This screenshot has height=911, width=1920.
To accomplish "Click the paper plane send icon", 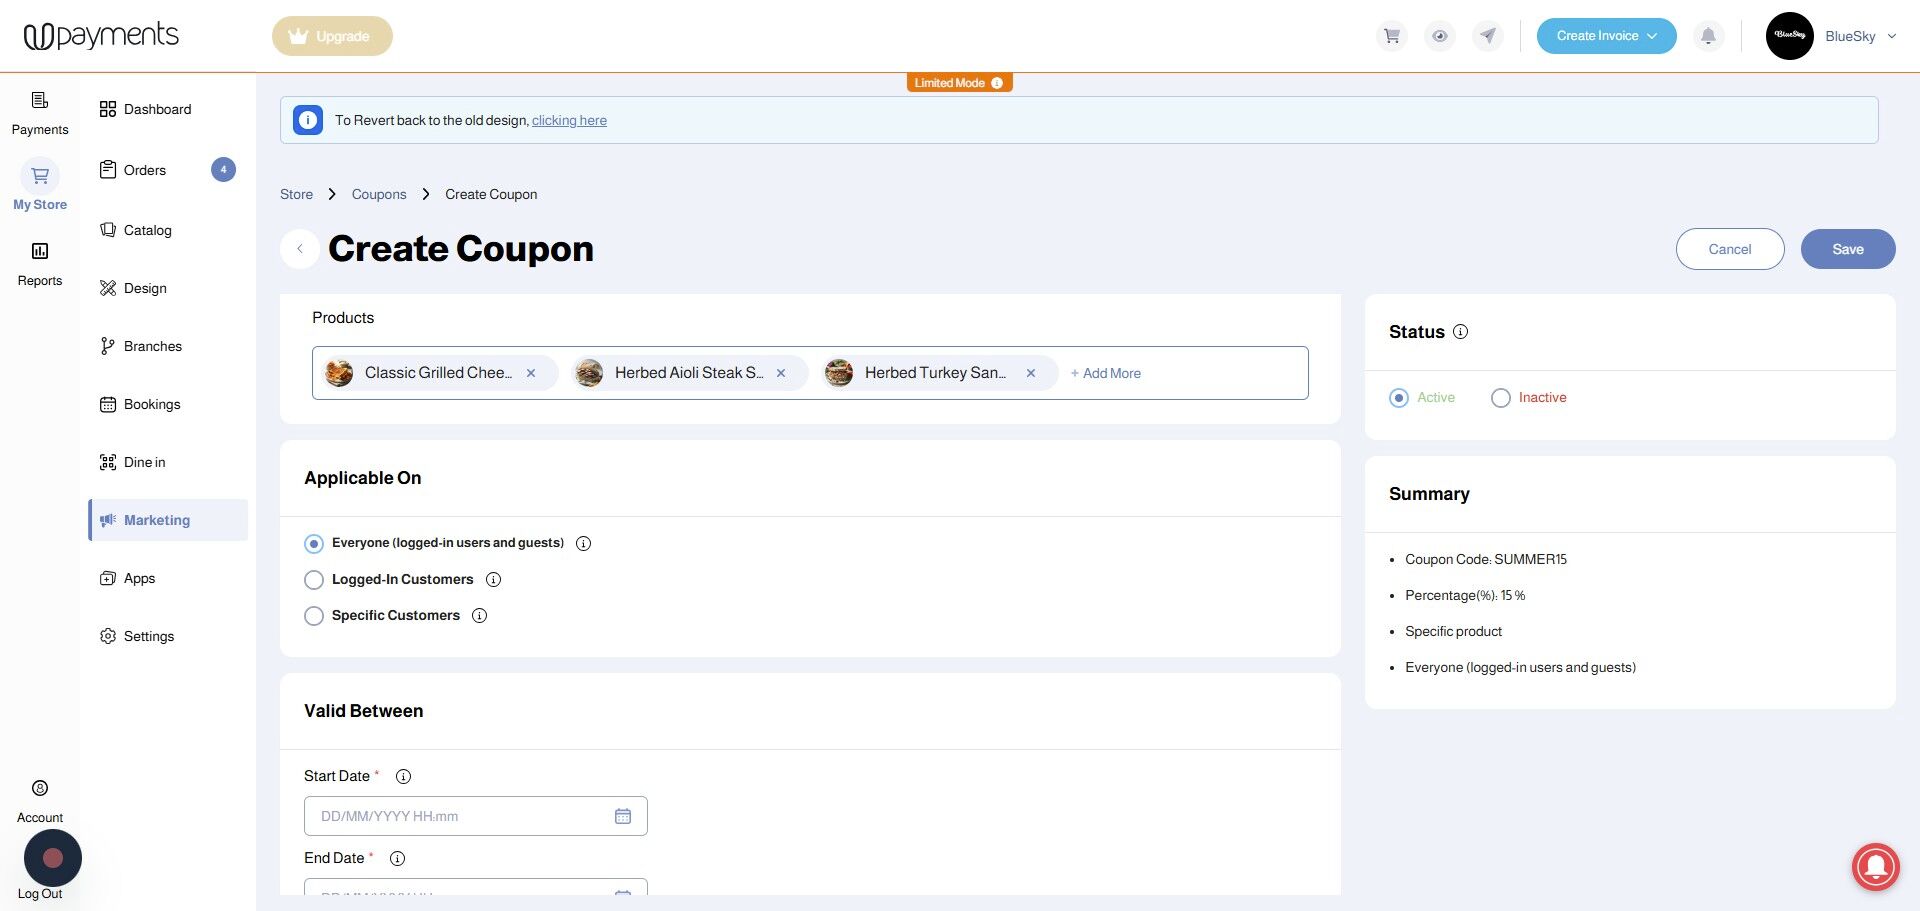I will click(x=1488, y=36).
